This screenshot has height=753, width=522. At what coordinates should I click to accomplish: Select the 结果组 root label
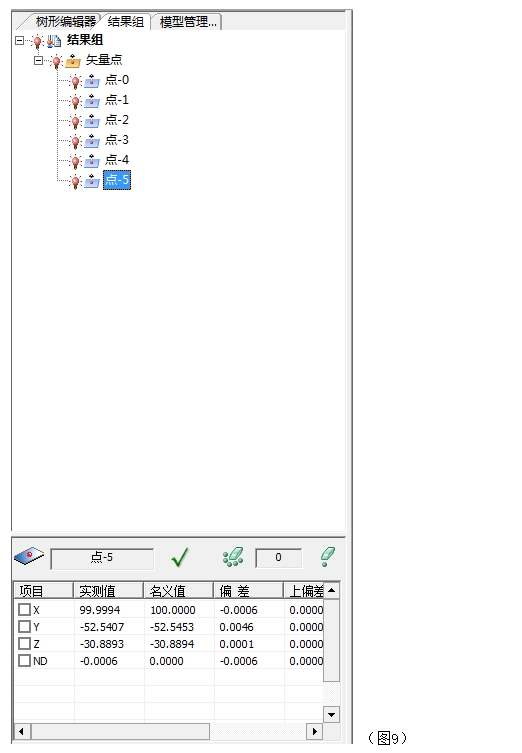(x=85, y=40)
